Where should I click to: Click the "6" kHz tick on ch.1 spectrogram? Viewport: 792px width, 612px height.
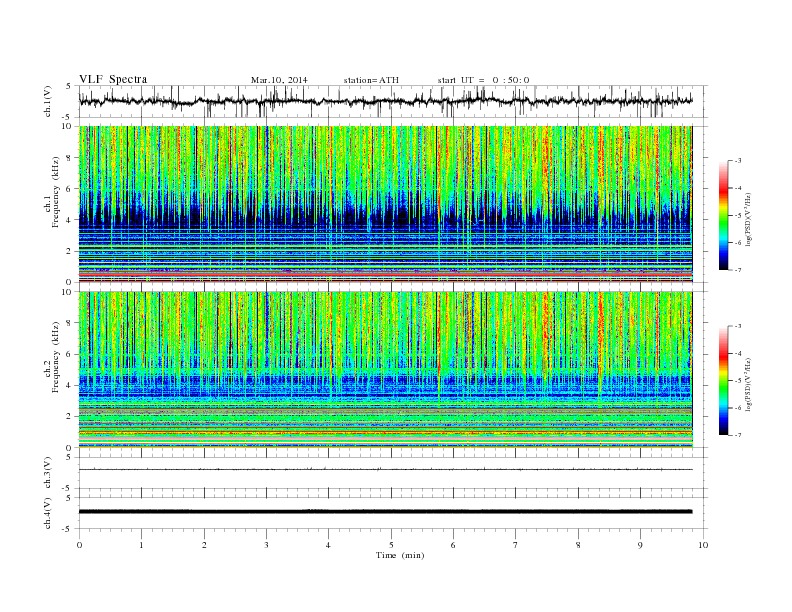[69, 189]
